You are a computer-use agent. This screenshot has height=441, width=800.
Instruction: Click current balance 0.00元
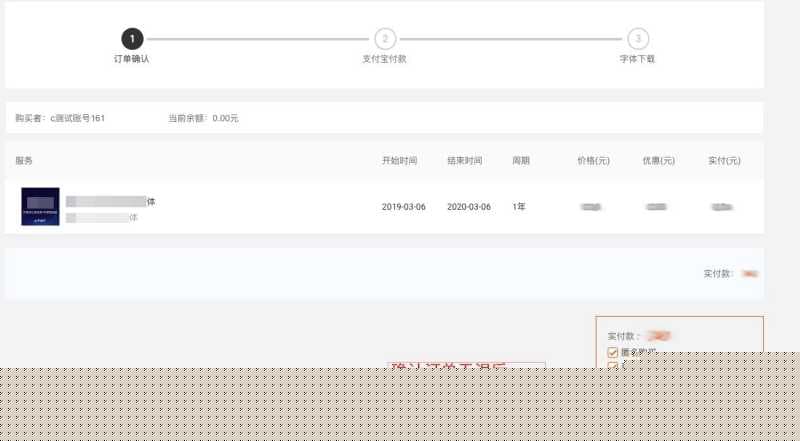(225, 118)
